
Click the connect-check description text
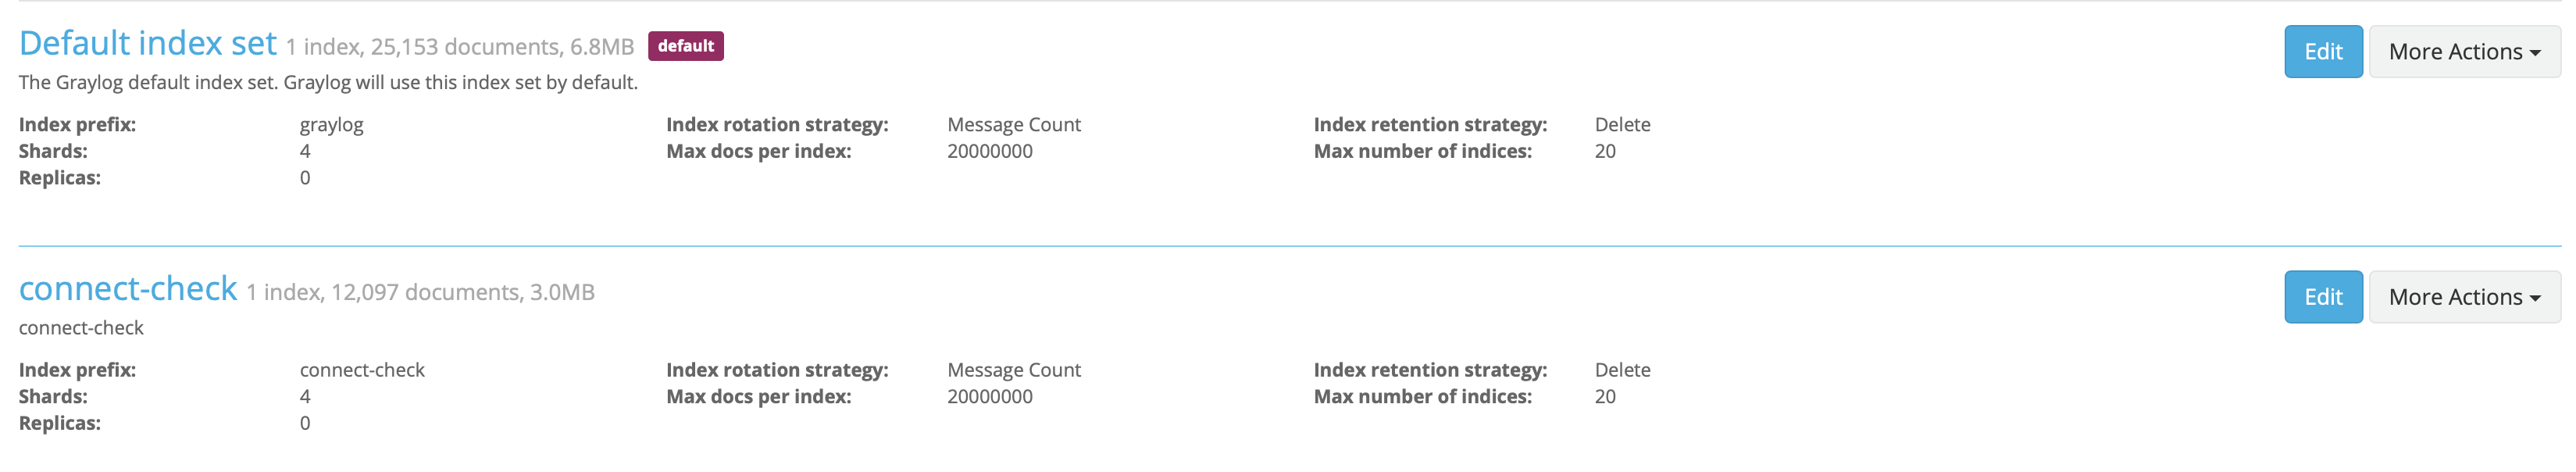click(x=81, y=327)
